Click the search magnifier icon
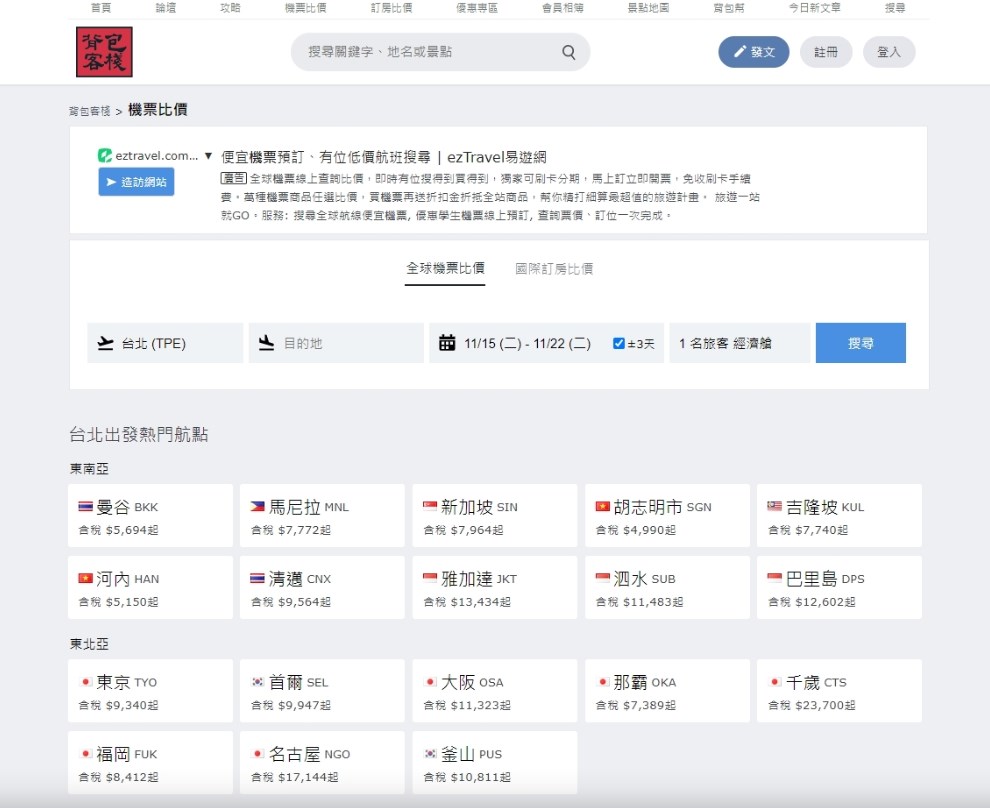The height and width of the screenshot is (808, 990). (x=569, y=53)
